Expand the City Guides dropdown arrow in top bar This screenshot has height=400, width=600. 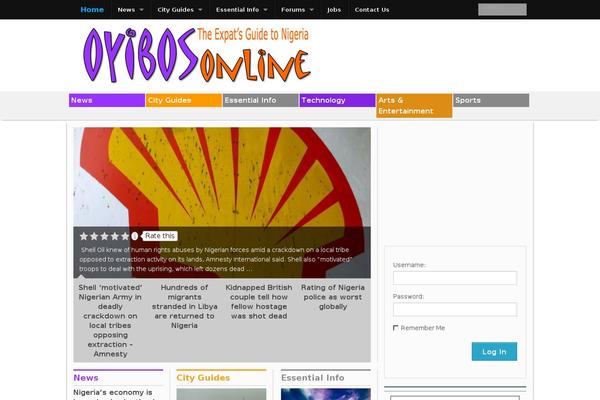click(x=200, y=10)
